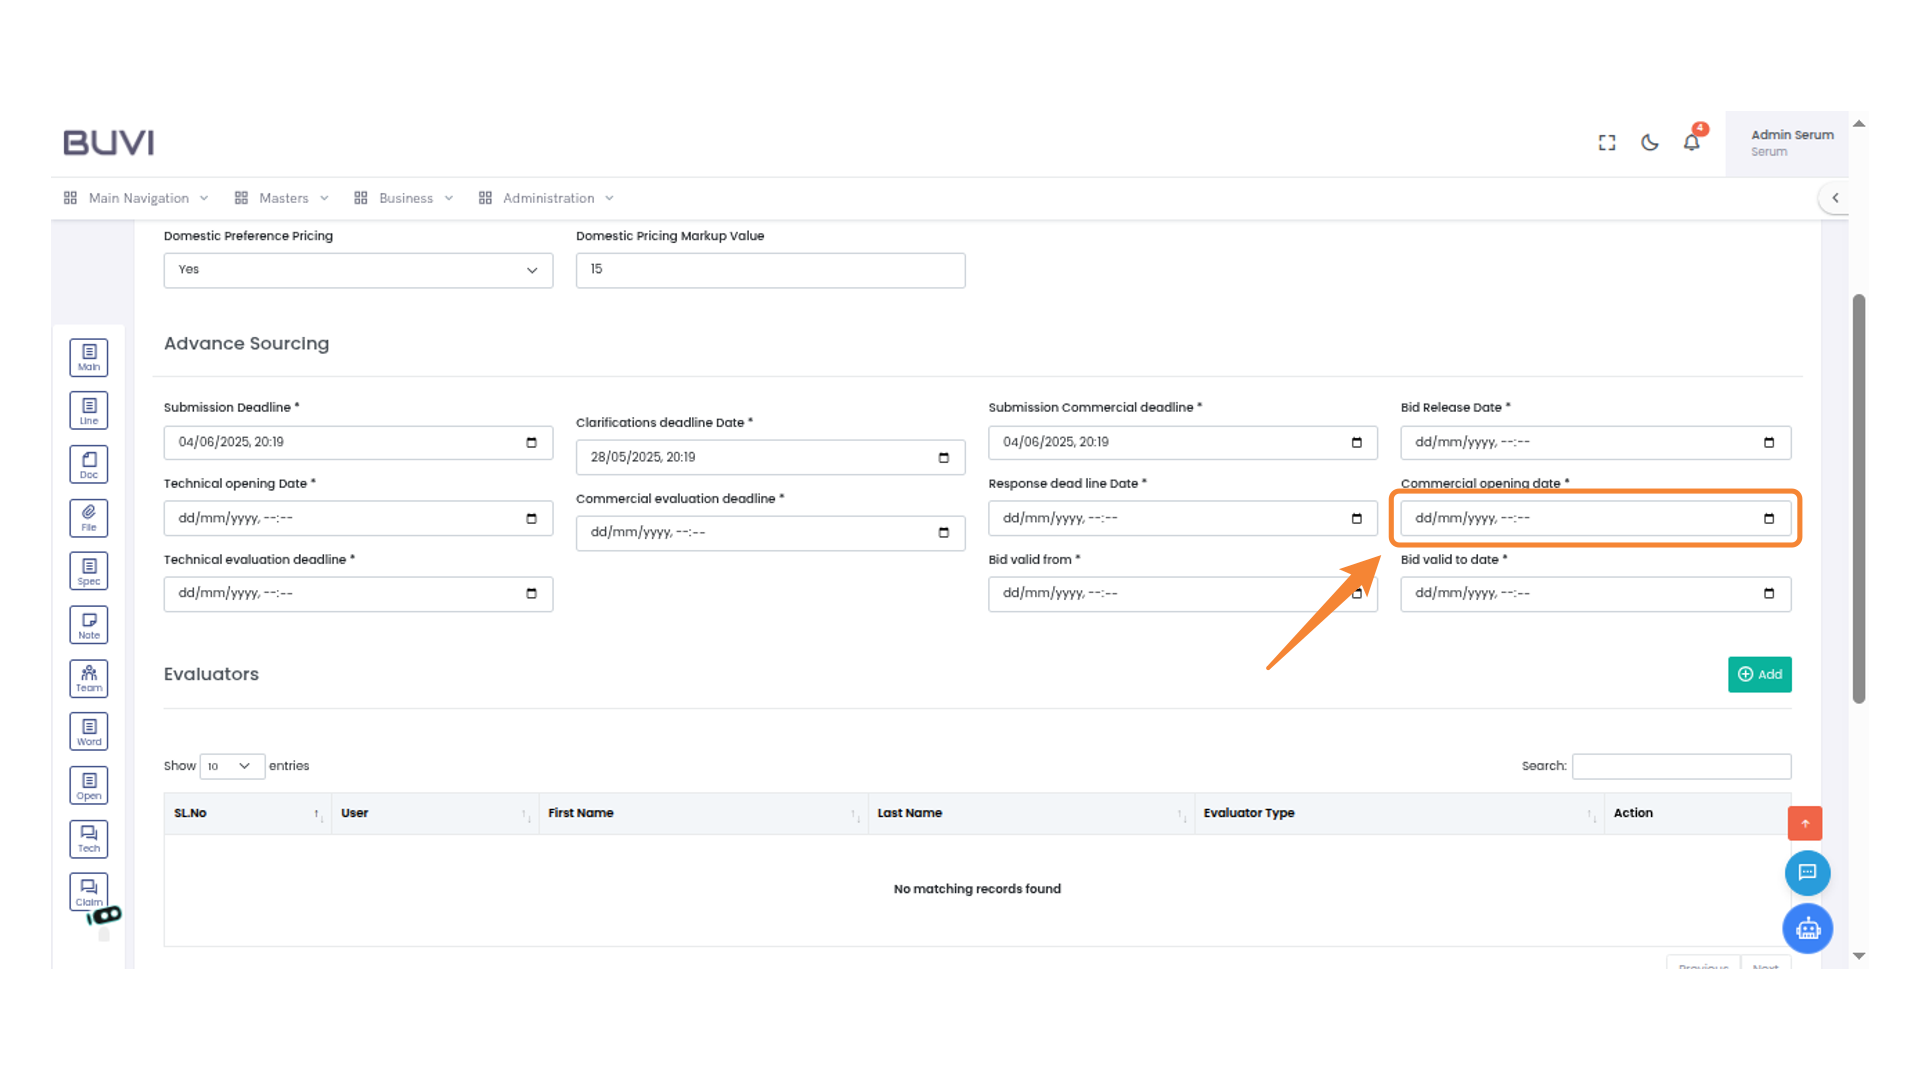Toggle fullscreen mode icon
Image resolution: width=1920 pixels, height=1080 pixels.
1606,142
